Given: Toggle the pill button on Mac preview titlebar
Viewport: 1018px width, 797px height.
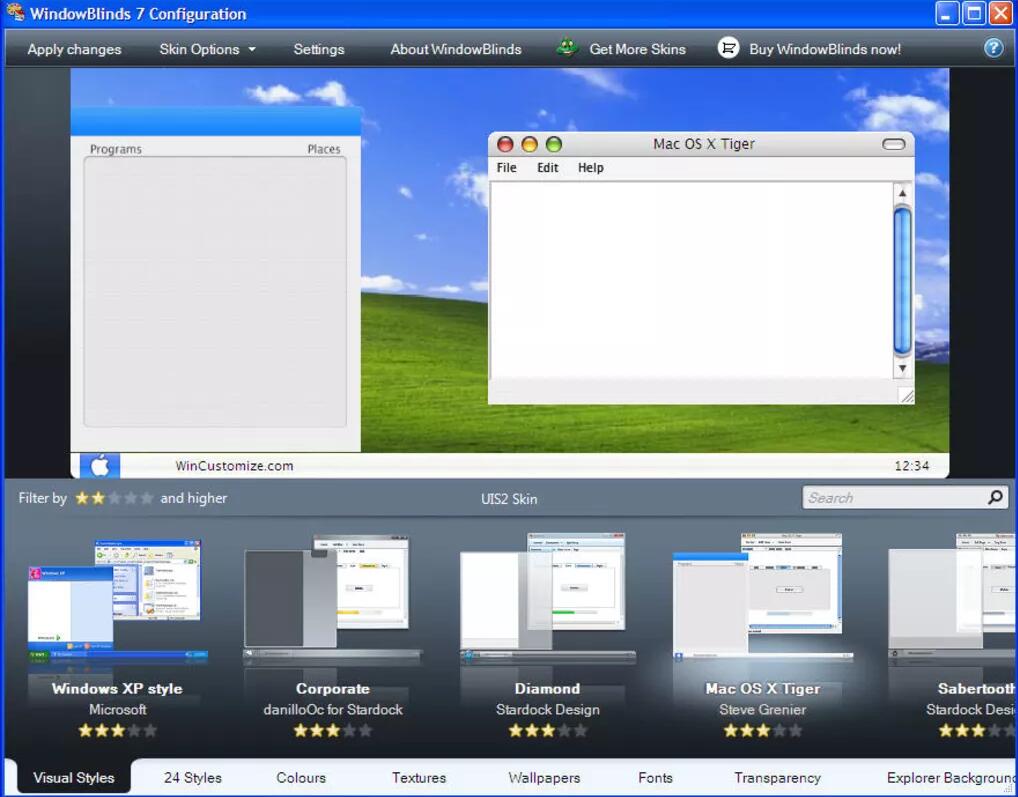Looking at the screenshot, I should [893, 144].
